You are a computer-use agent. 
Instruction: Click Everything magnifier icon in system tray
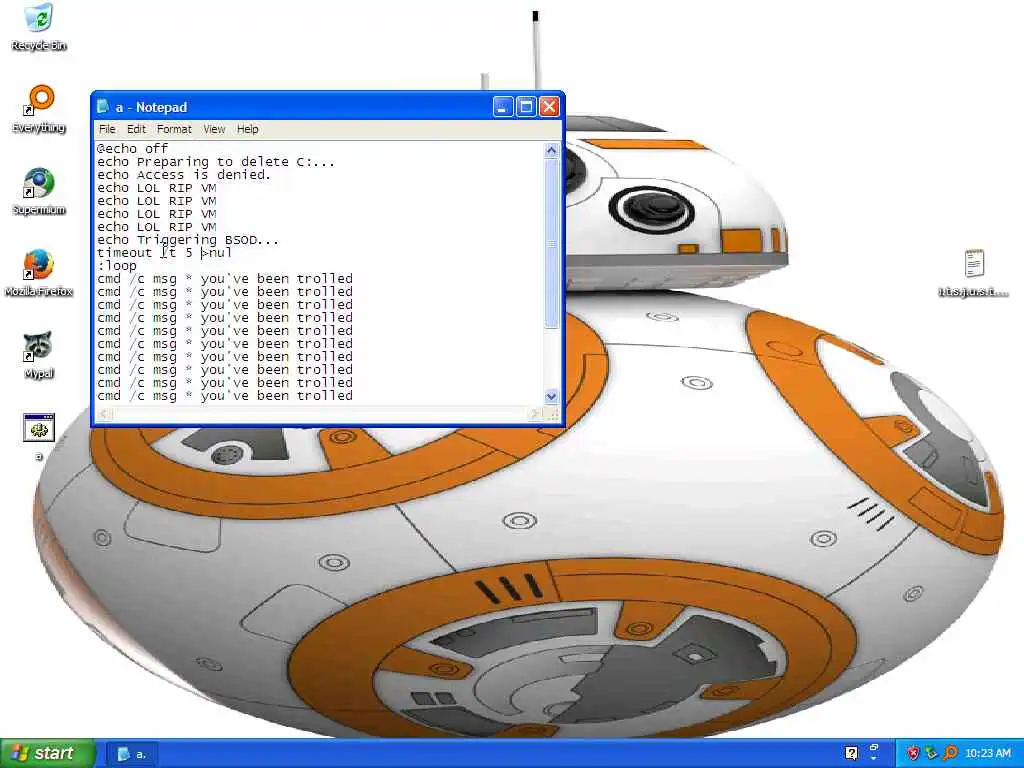(950, 753)
